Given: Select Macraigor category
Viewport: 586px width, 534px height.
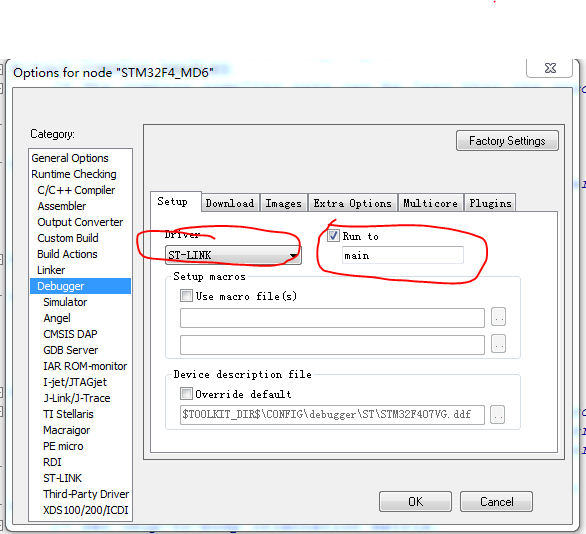Looking at the screenshot, I should tap(67, 430).
